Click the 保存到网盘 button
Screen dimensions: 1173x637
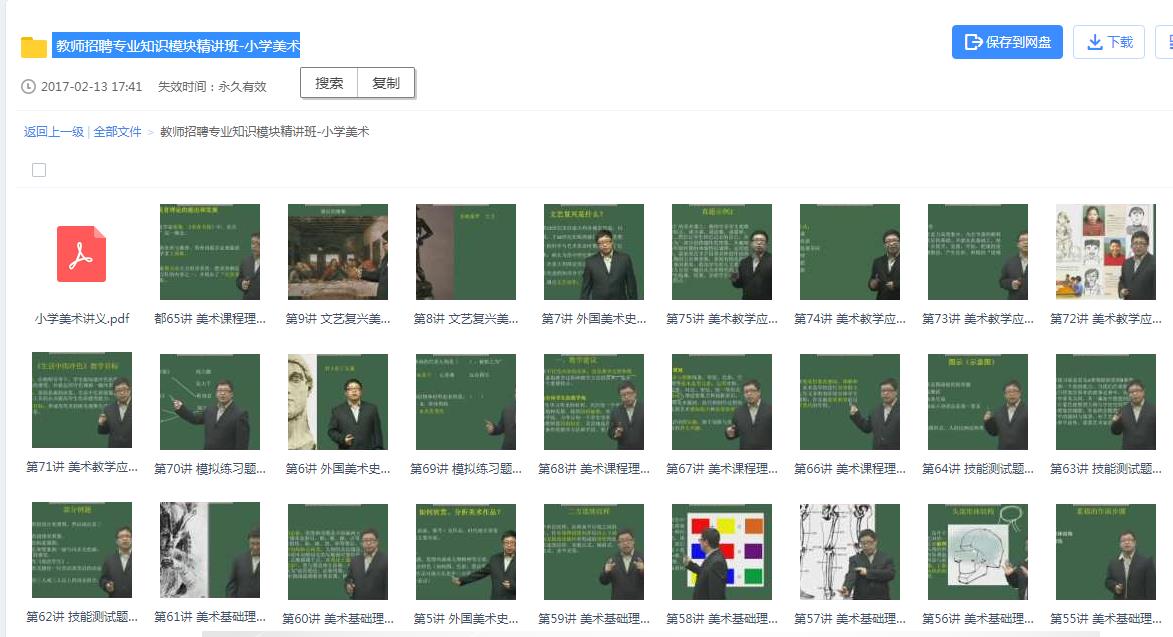coord(1006,41)
